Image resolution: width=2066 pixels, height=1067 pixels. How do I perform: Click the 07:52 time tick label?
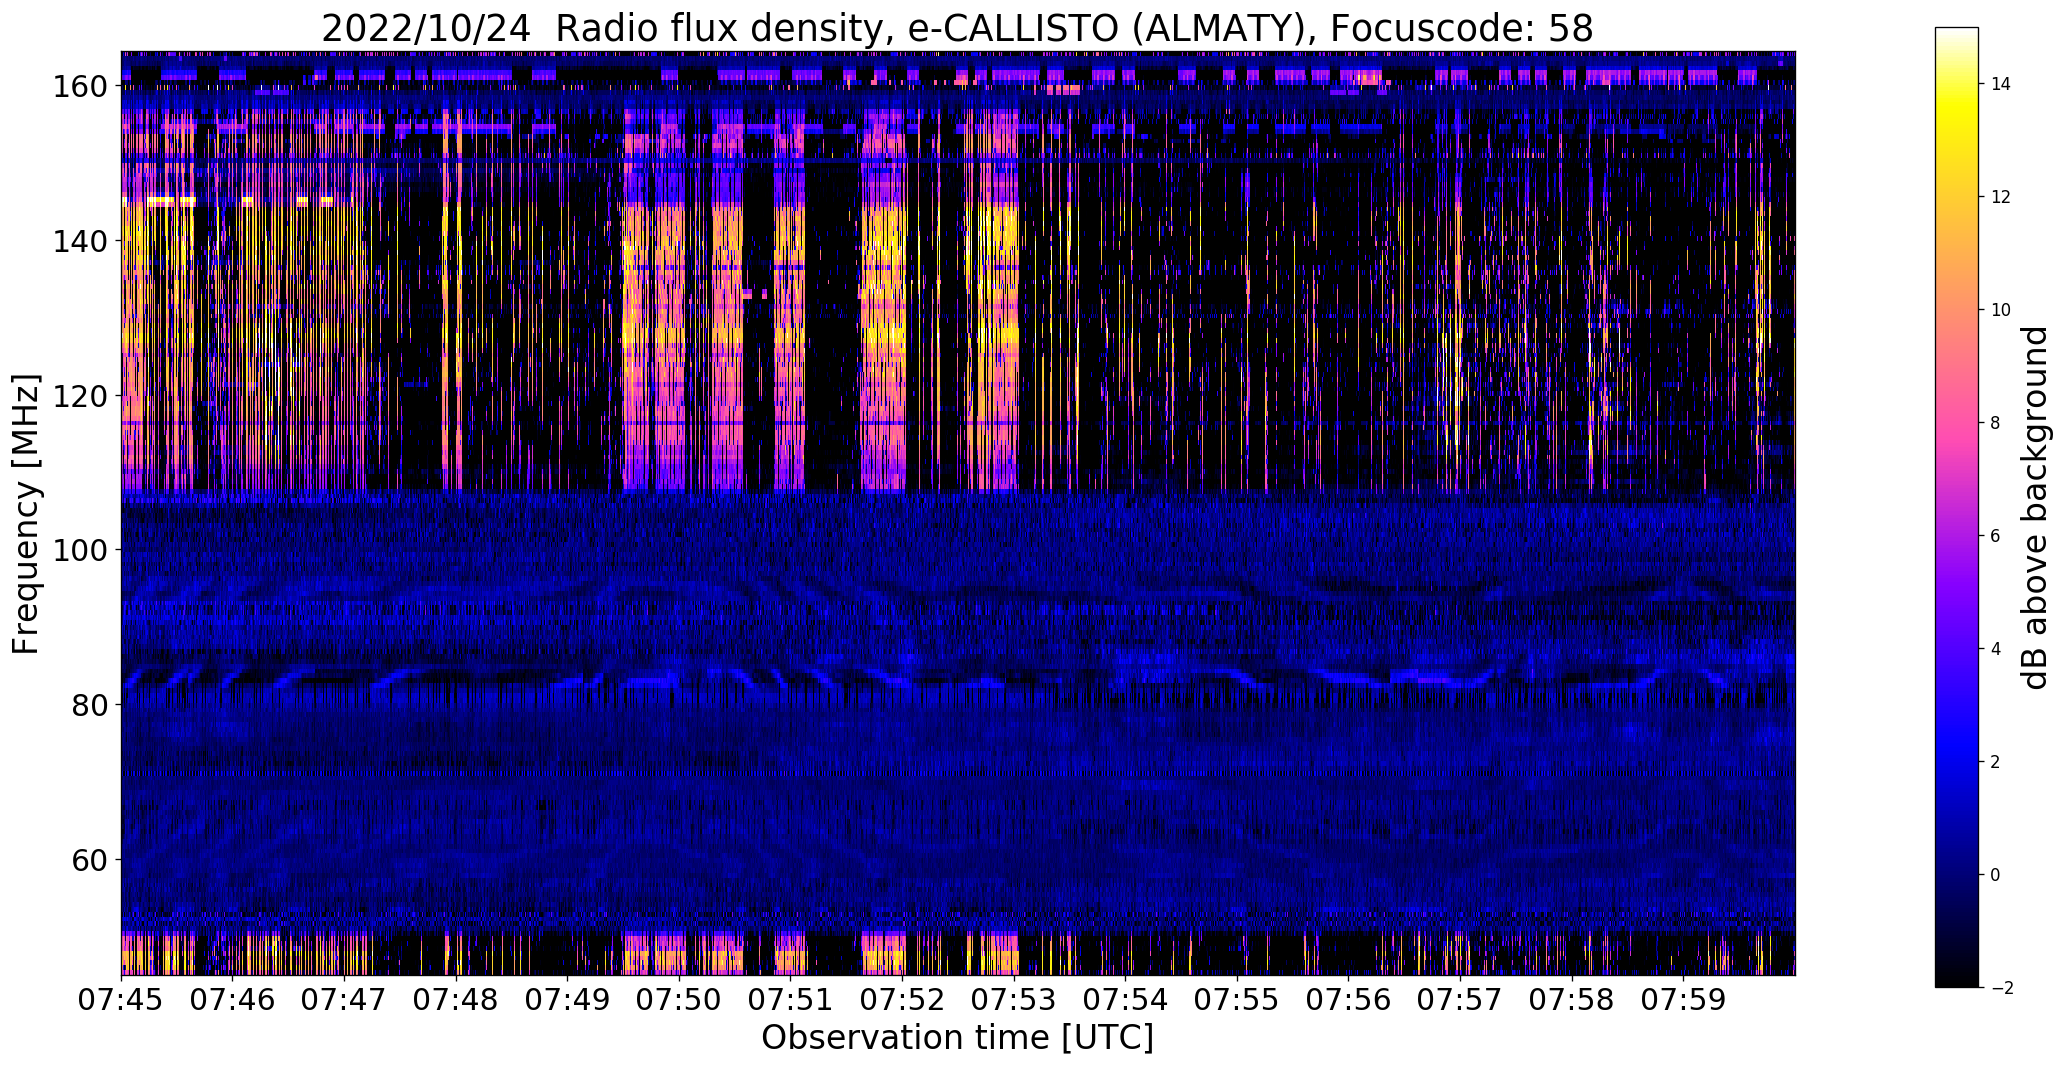(x=903, y=999)
